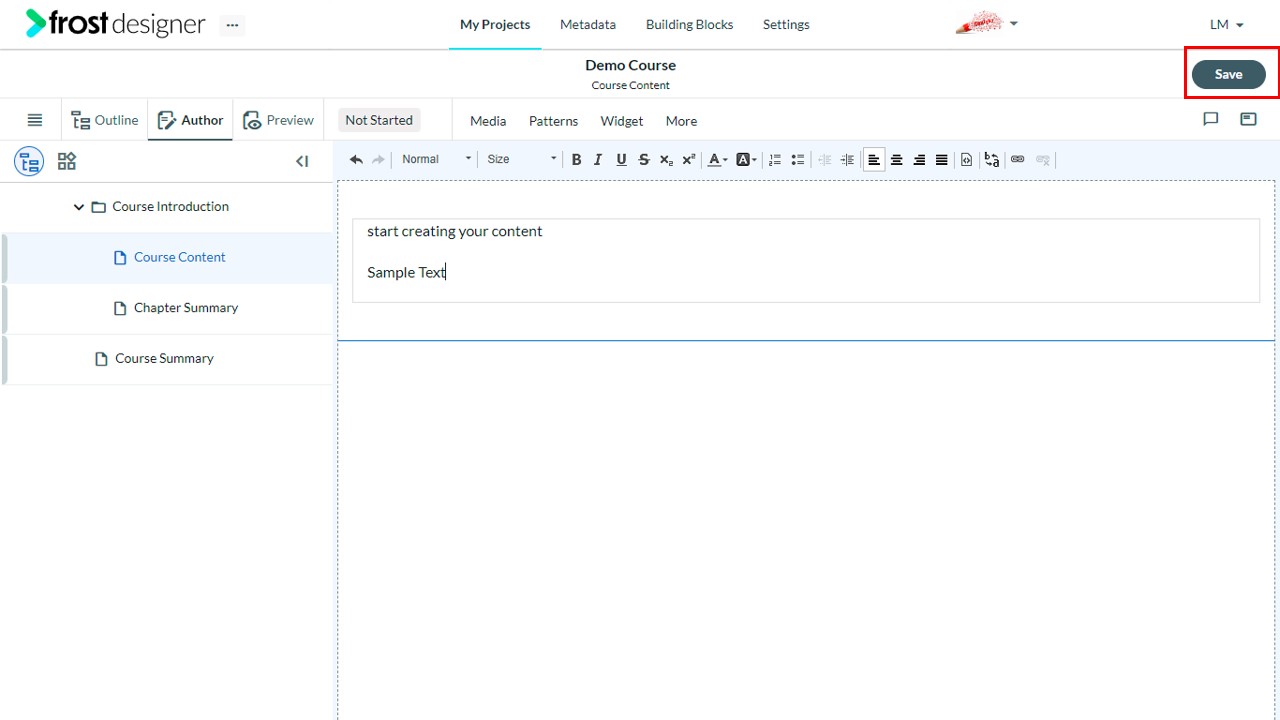Screen dimensions: 1280x720
Task: Open the Patterns menu
Action: tap(553, 121)
